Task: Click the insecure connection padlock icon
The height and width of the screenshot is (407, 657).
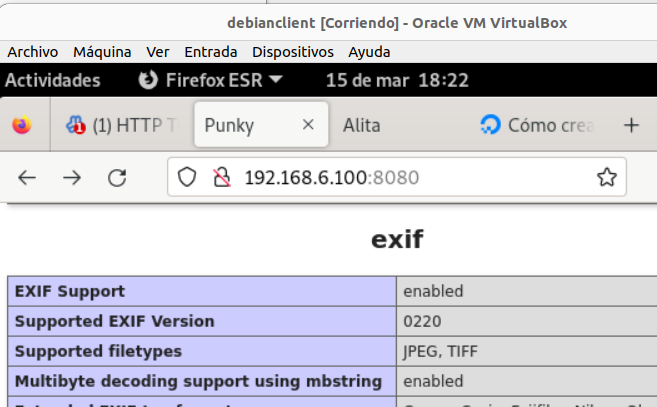Action: click(221, 178)
